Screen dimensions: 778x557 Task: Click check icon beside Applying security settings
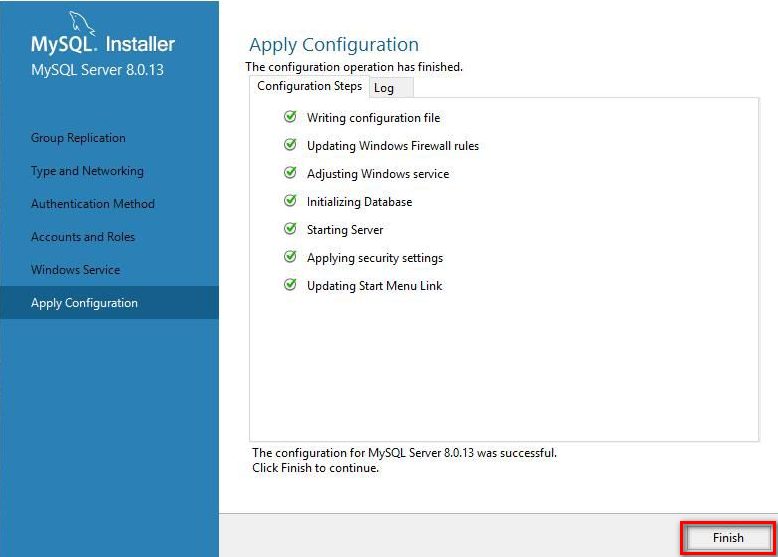click(x=290, y=256)
